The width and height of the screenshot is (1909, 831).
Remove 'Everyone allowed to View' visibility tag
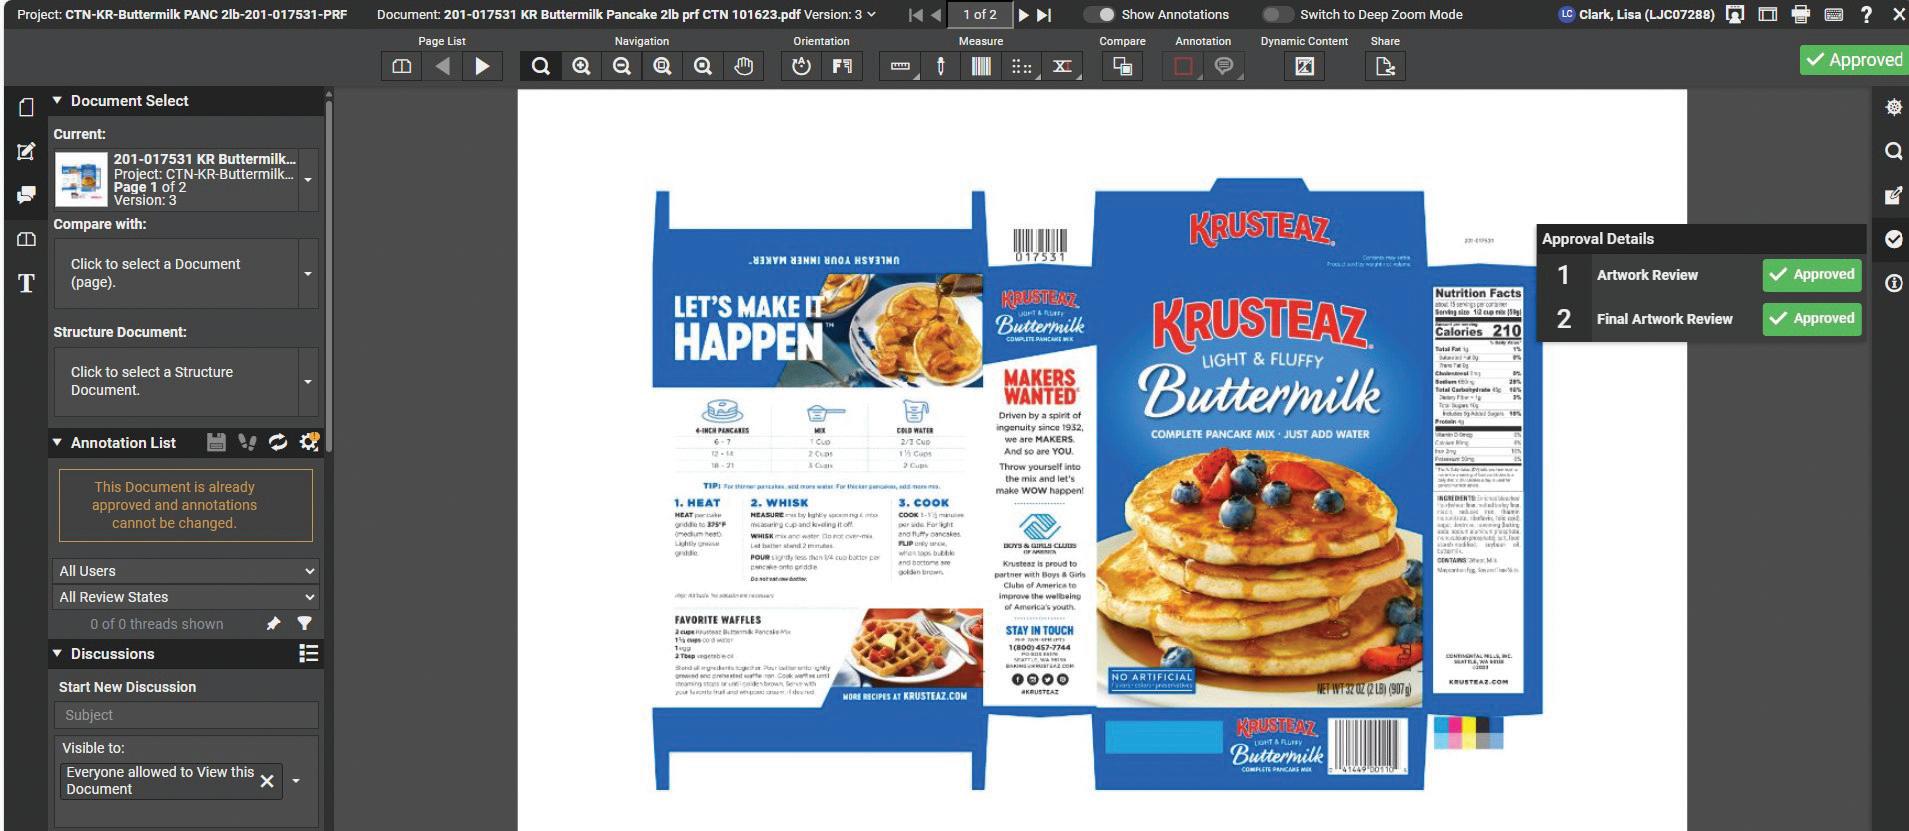pos(267,781)
